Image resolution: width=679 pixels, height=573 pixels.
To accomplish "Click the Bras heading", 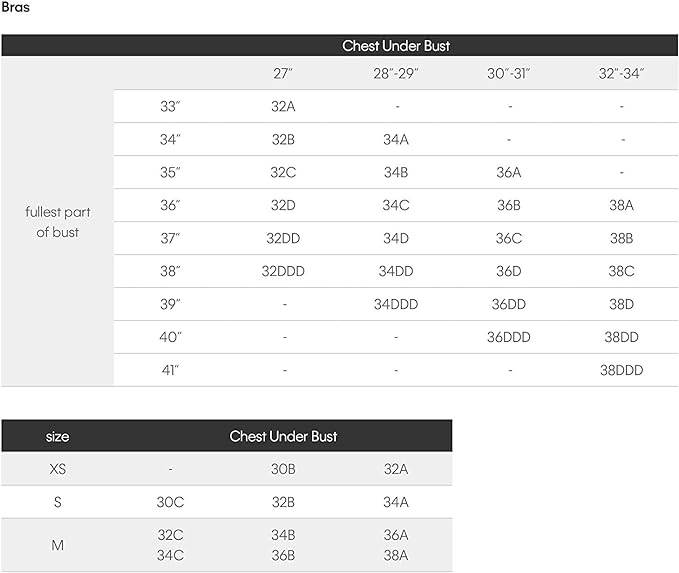I will [16, 7].
